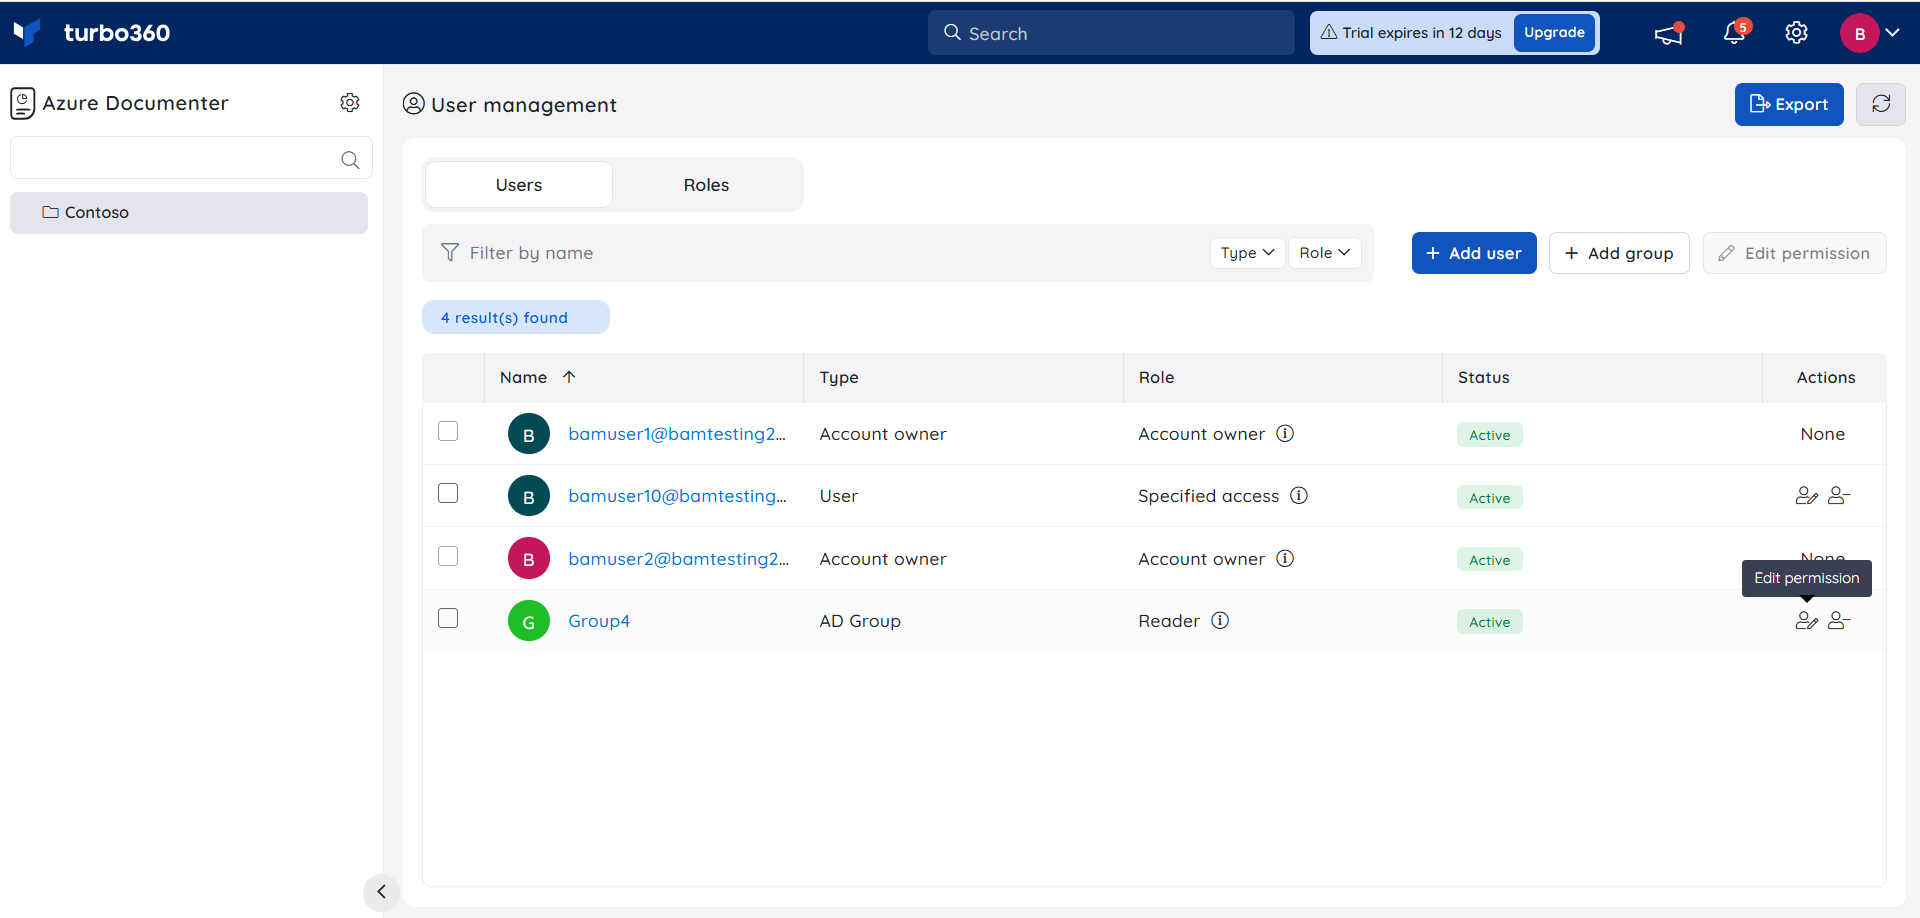This screenshot has width=1920, height=918.
Task: Click the 'AD Group' type cell
Action: pos(860,621)
